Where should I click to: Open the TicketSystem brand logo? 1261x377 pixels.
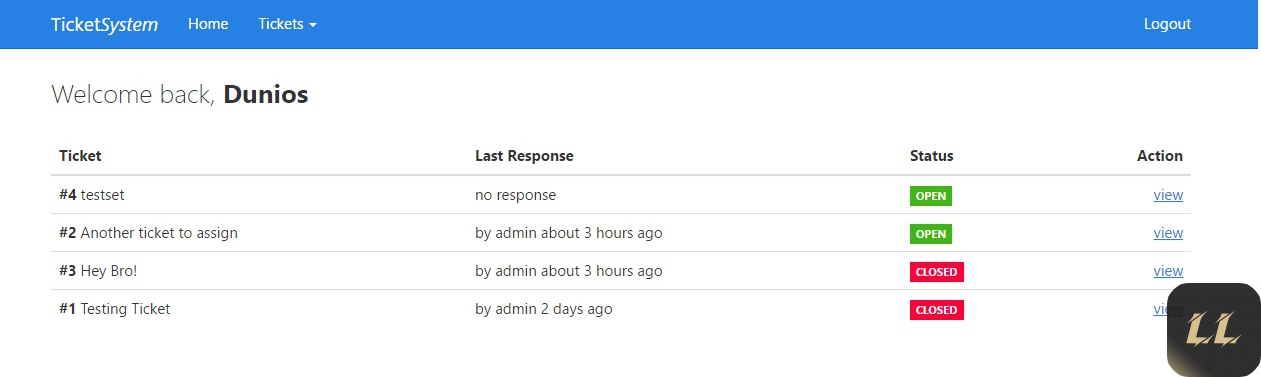click(x=105, y=24)
